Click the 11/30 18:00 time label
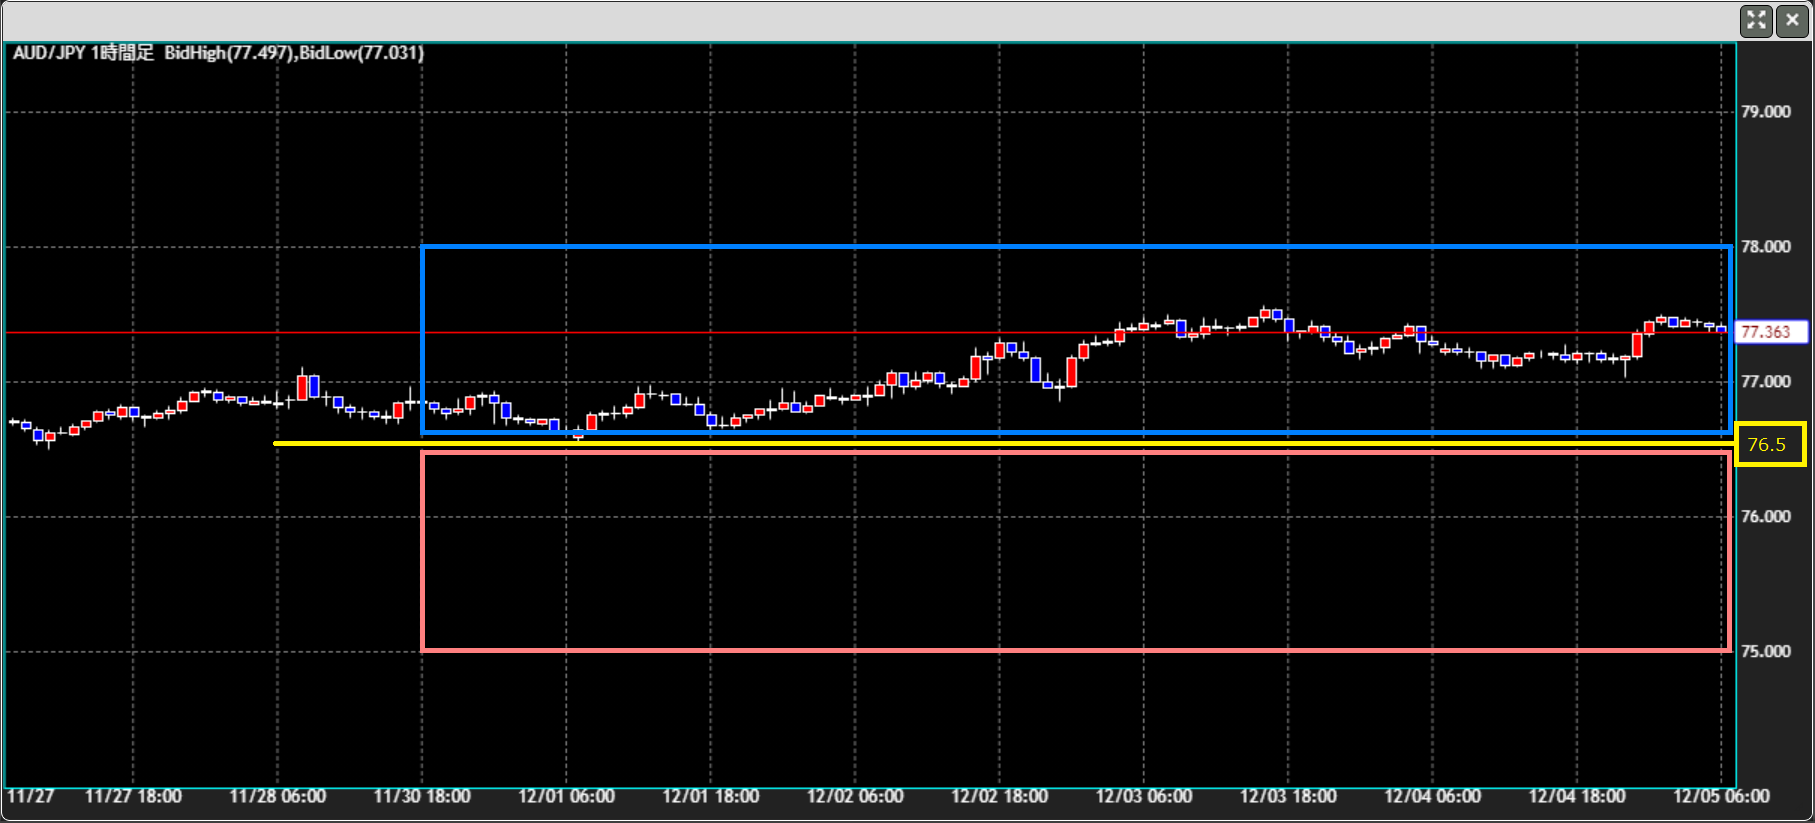 (x=422, y=797)
